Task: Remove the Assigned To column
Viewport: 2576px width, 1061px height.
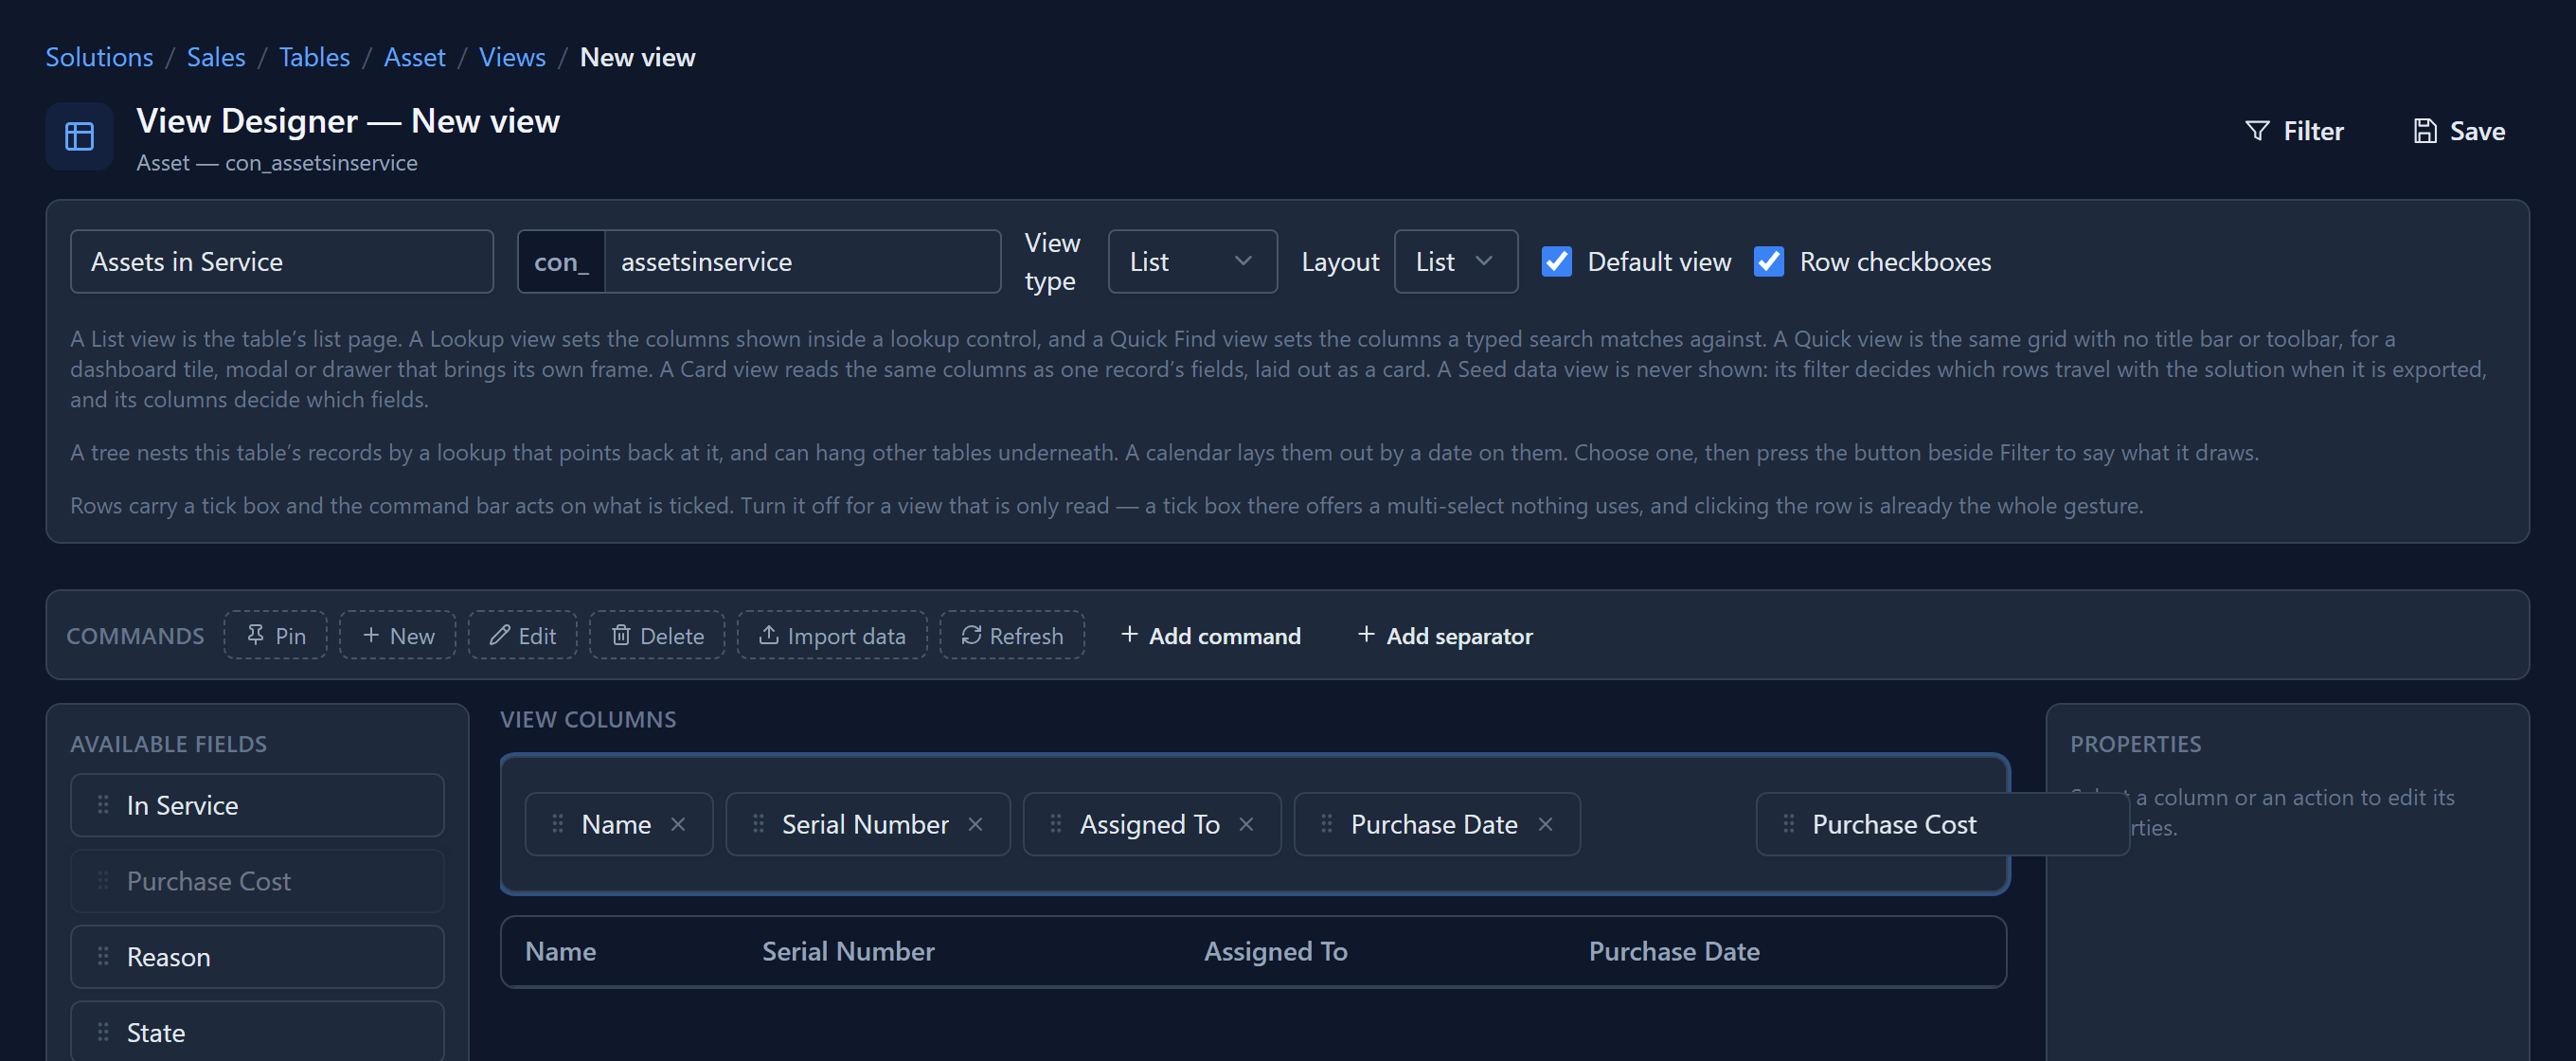Action: (1246, 824)
